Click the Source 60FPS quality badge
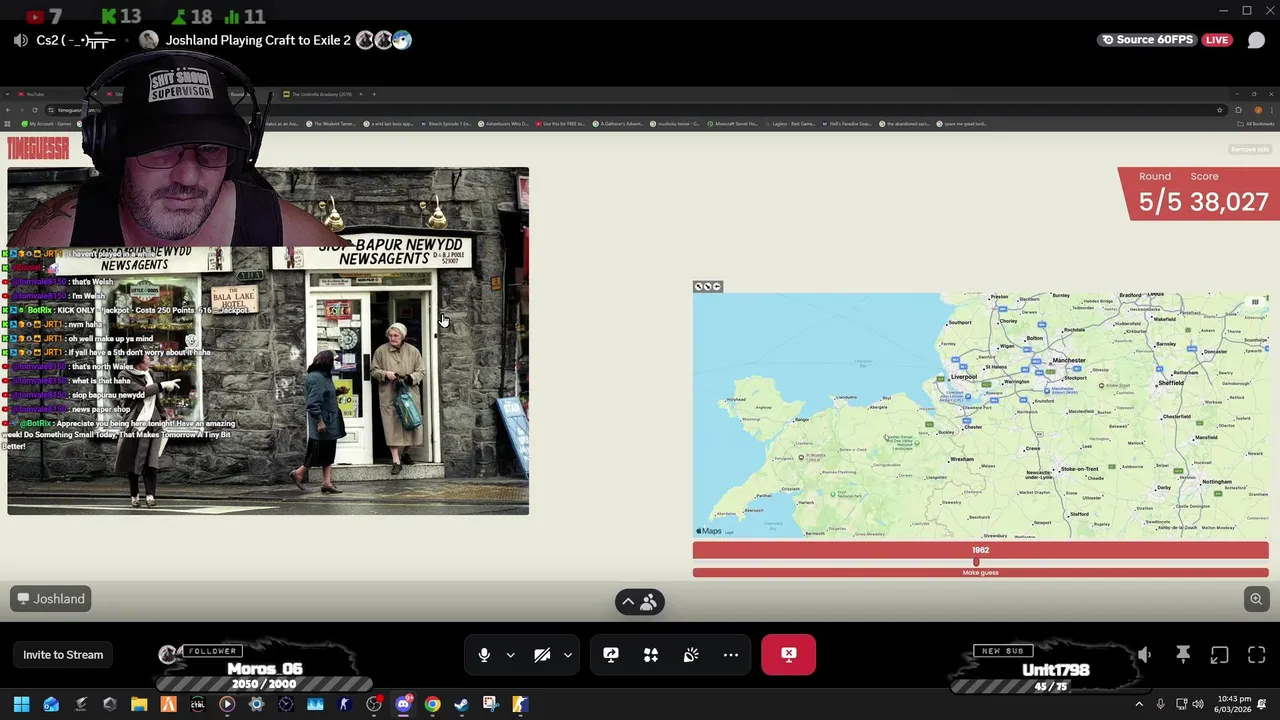The height and width of the screenshot is (720, 1280). [1146, 40]
